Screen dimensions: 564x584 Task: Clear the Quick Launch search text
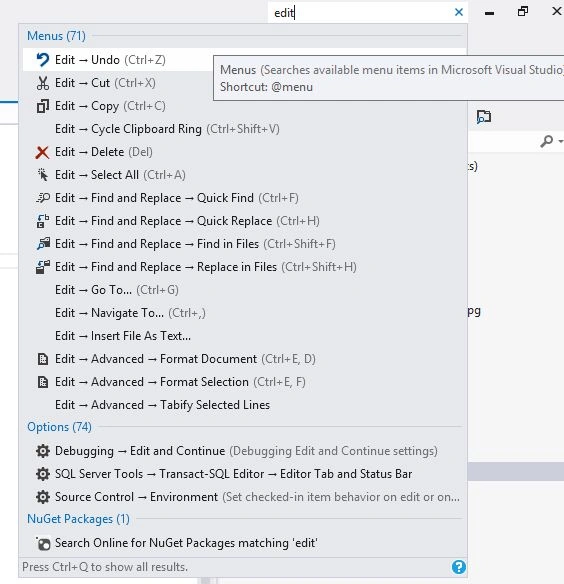(459, 12)
